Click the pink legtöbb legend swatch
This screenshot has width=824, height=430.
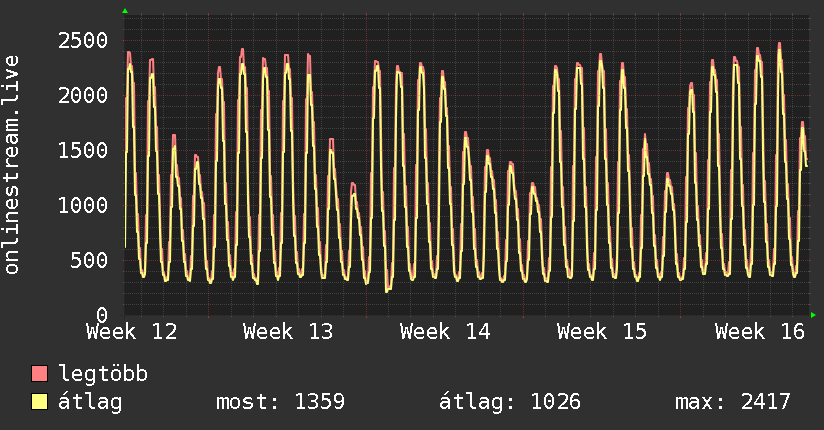[39, 373]
